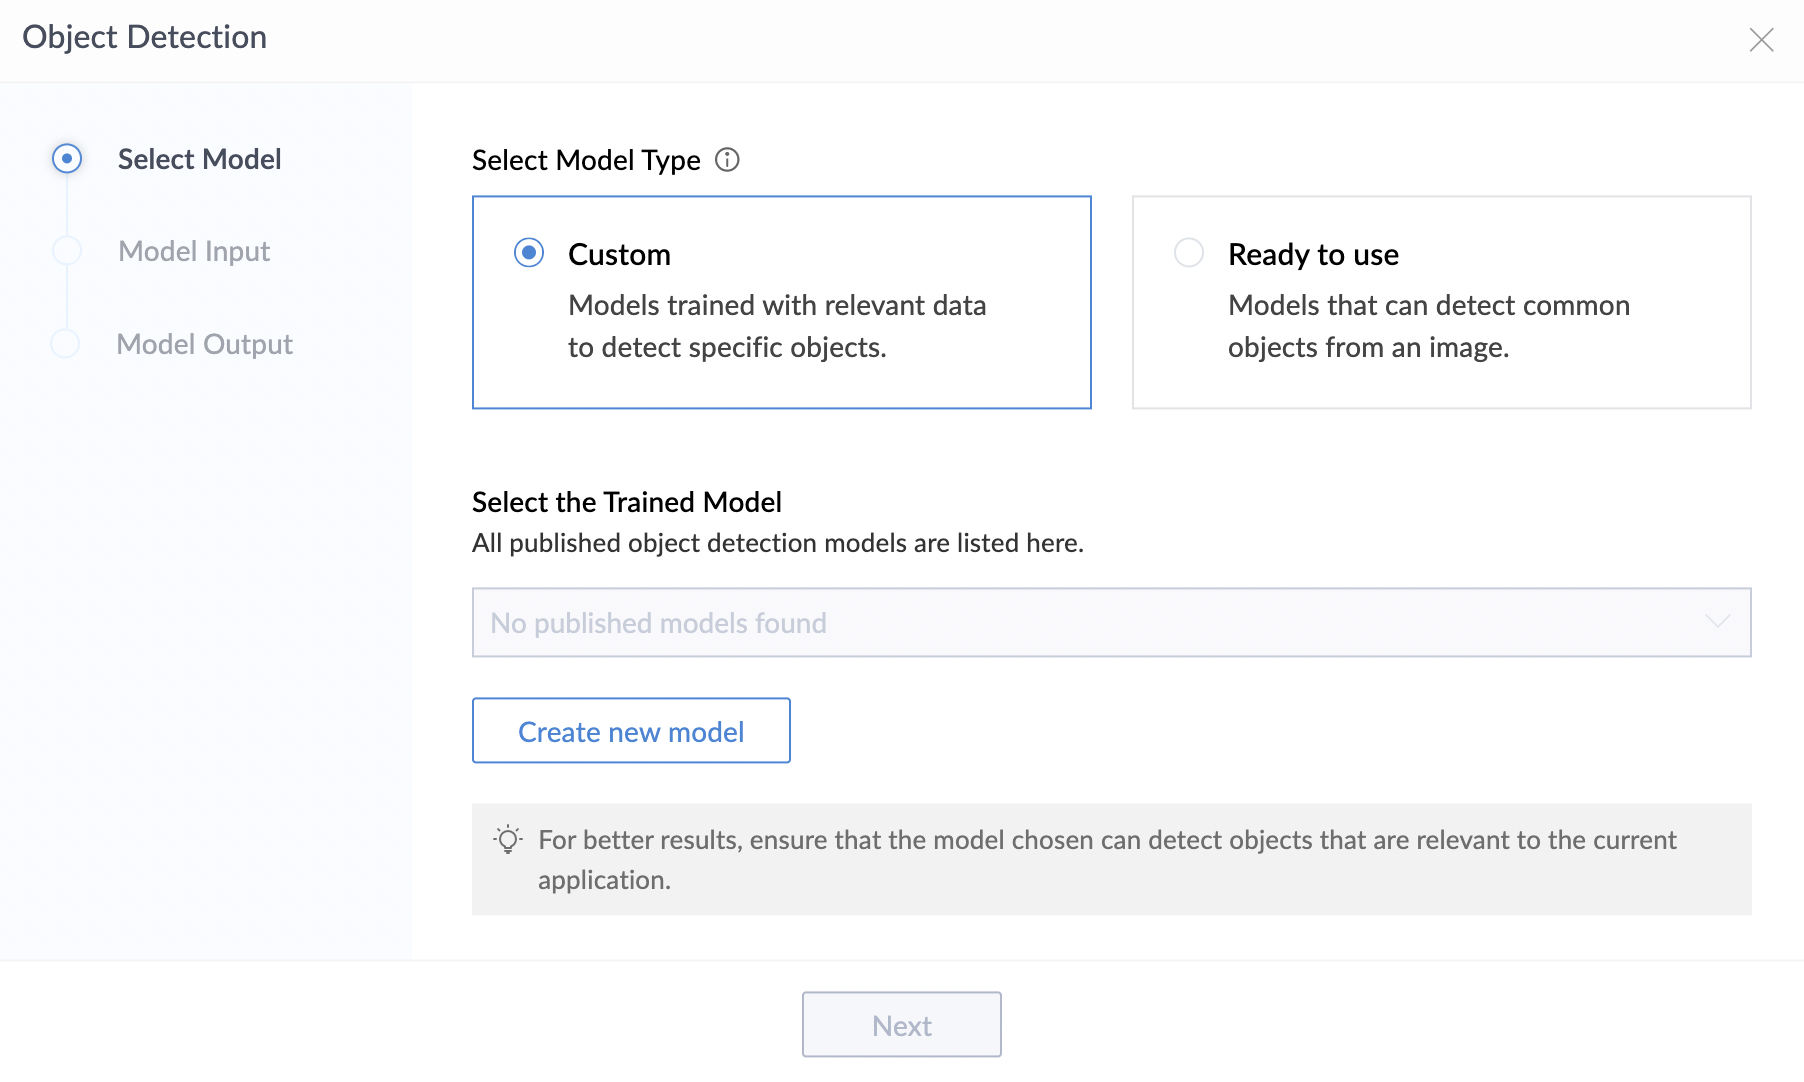Image resolution: width=1804 pixels, height=1082 pixels.
Task: Click the Select the Trained Model heading
Action: [x=626, y=502]
